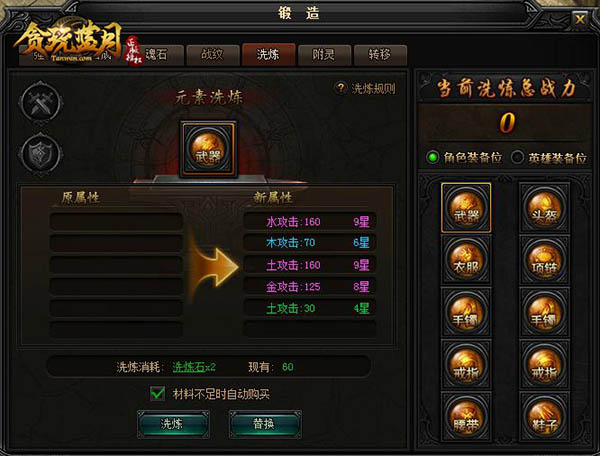Click the 替换 button
600x456 pixels.
tap(265, 424)
